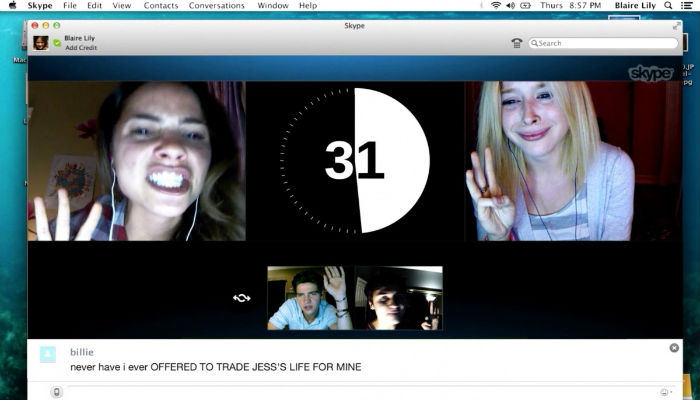Open the Apple menu
The image size is (700, 400).
click(x=12, y=6)
